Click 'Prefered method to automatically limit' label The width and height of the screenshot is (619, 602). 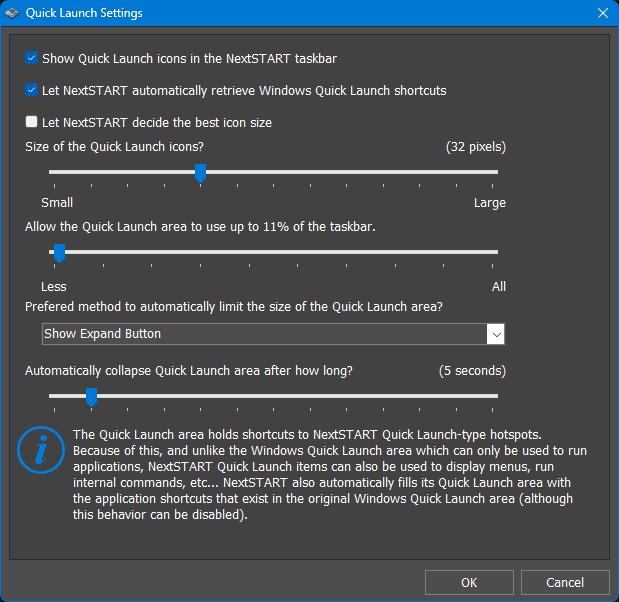tap(234, 307)
